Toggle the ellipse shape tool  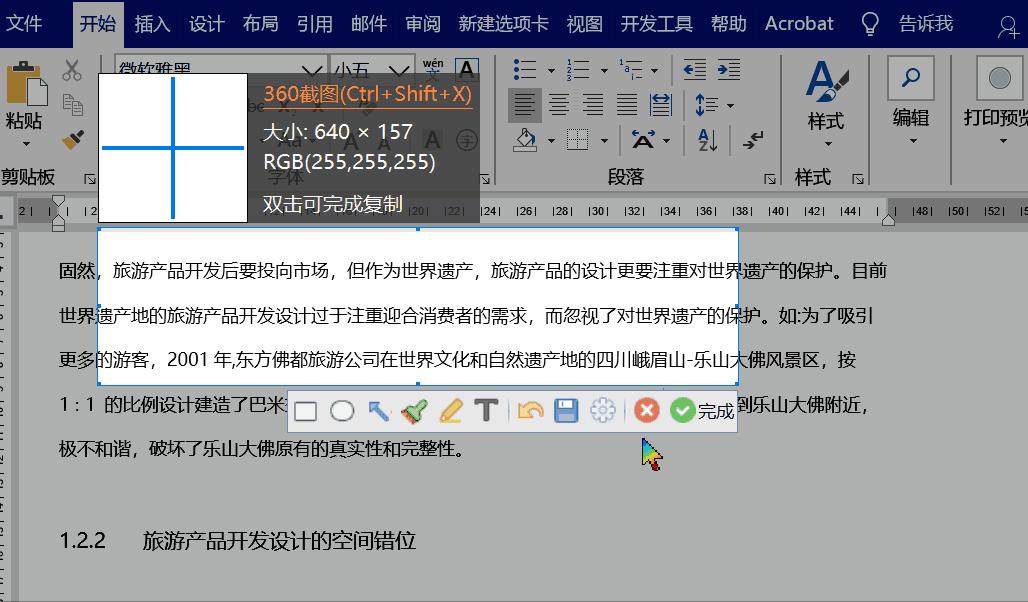[x=343, y=410]
